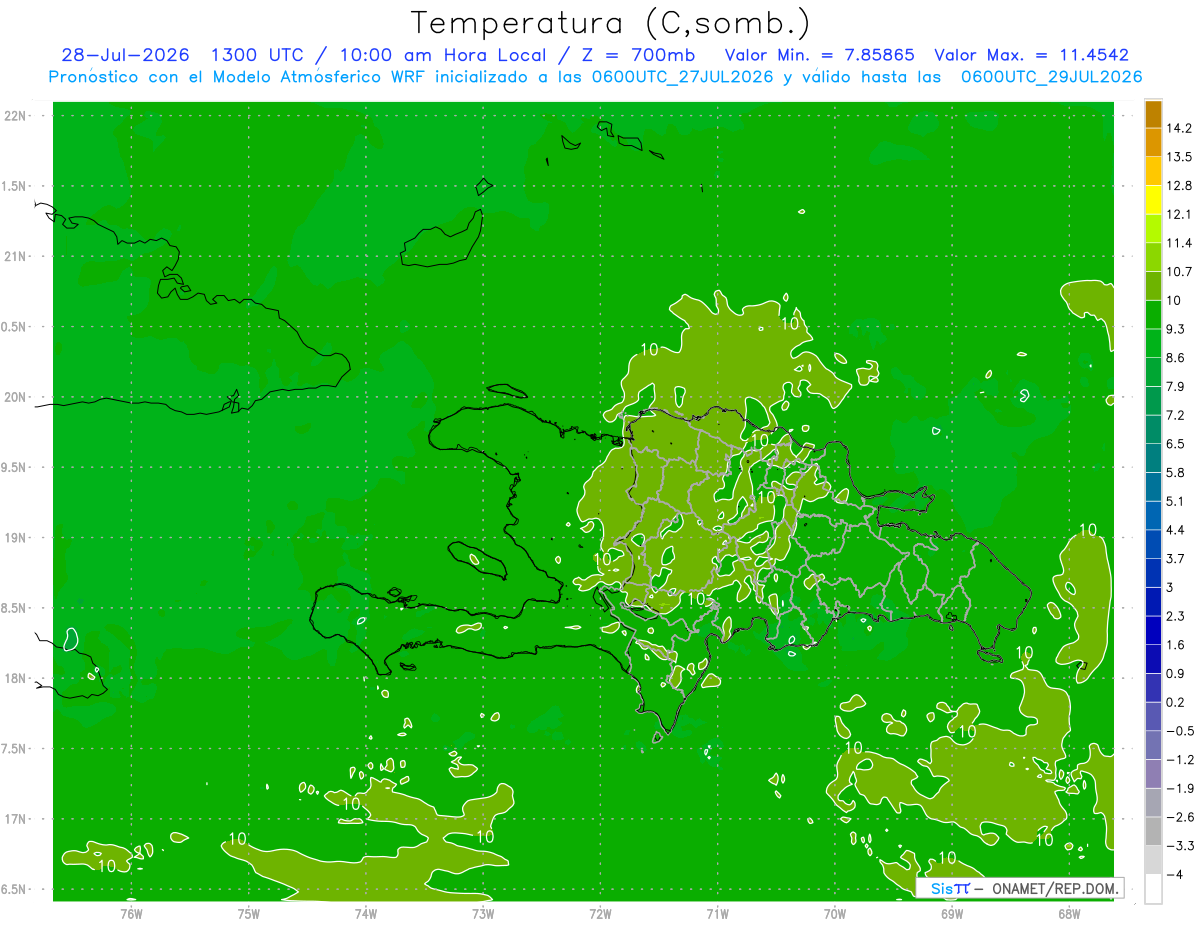Image resolution: width=1200 pixels, height=927 pixels.
Task: Click the "12.8" color scale value
Action: [1179, 186]
